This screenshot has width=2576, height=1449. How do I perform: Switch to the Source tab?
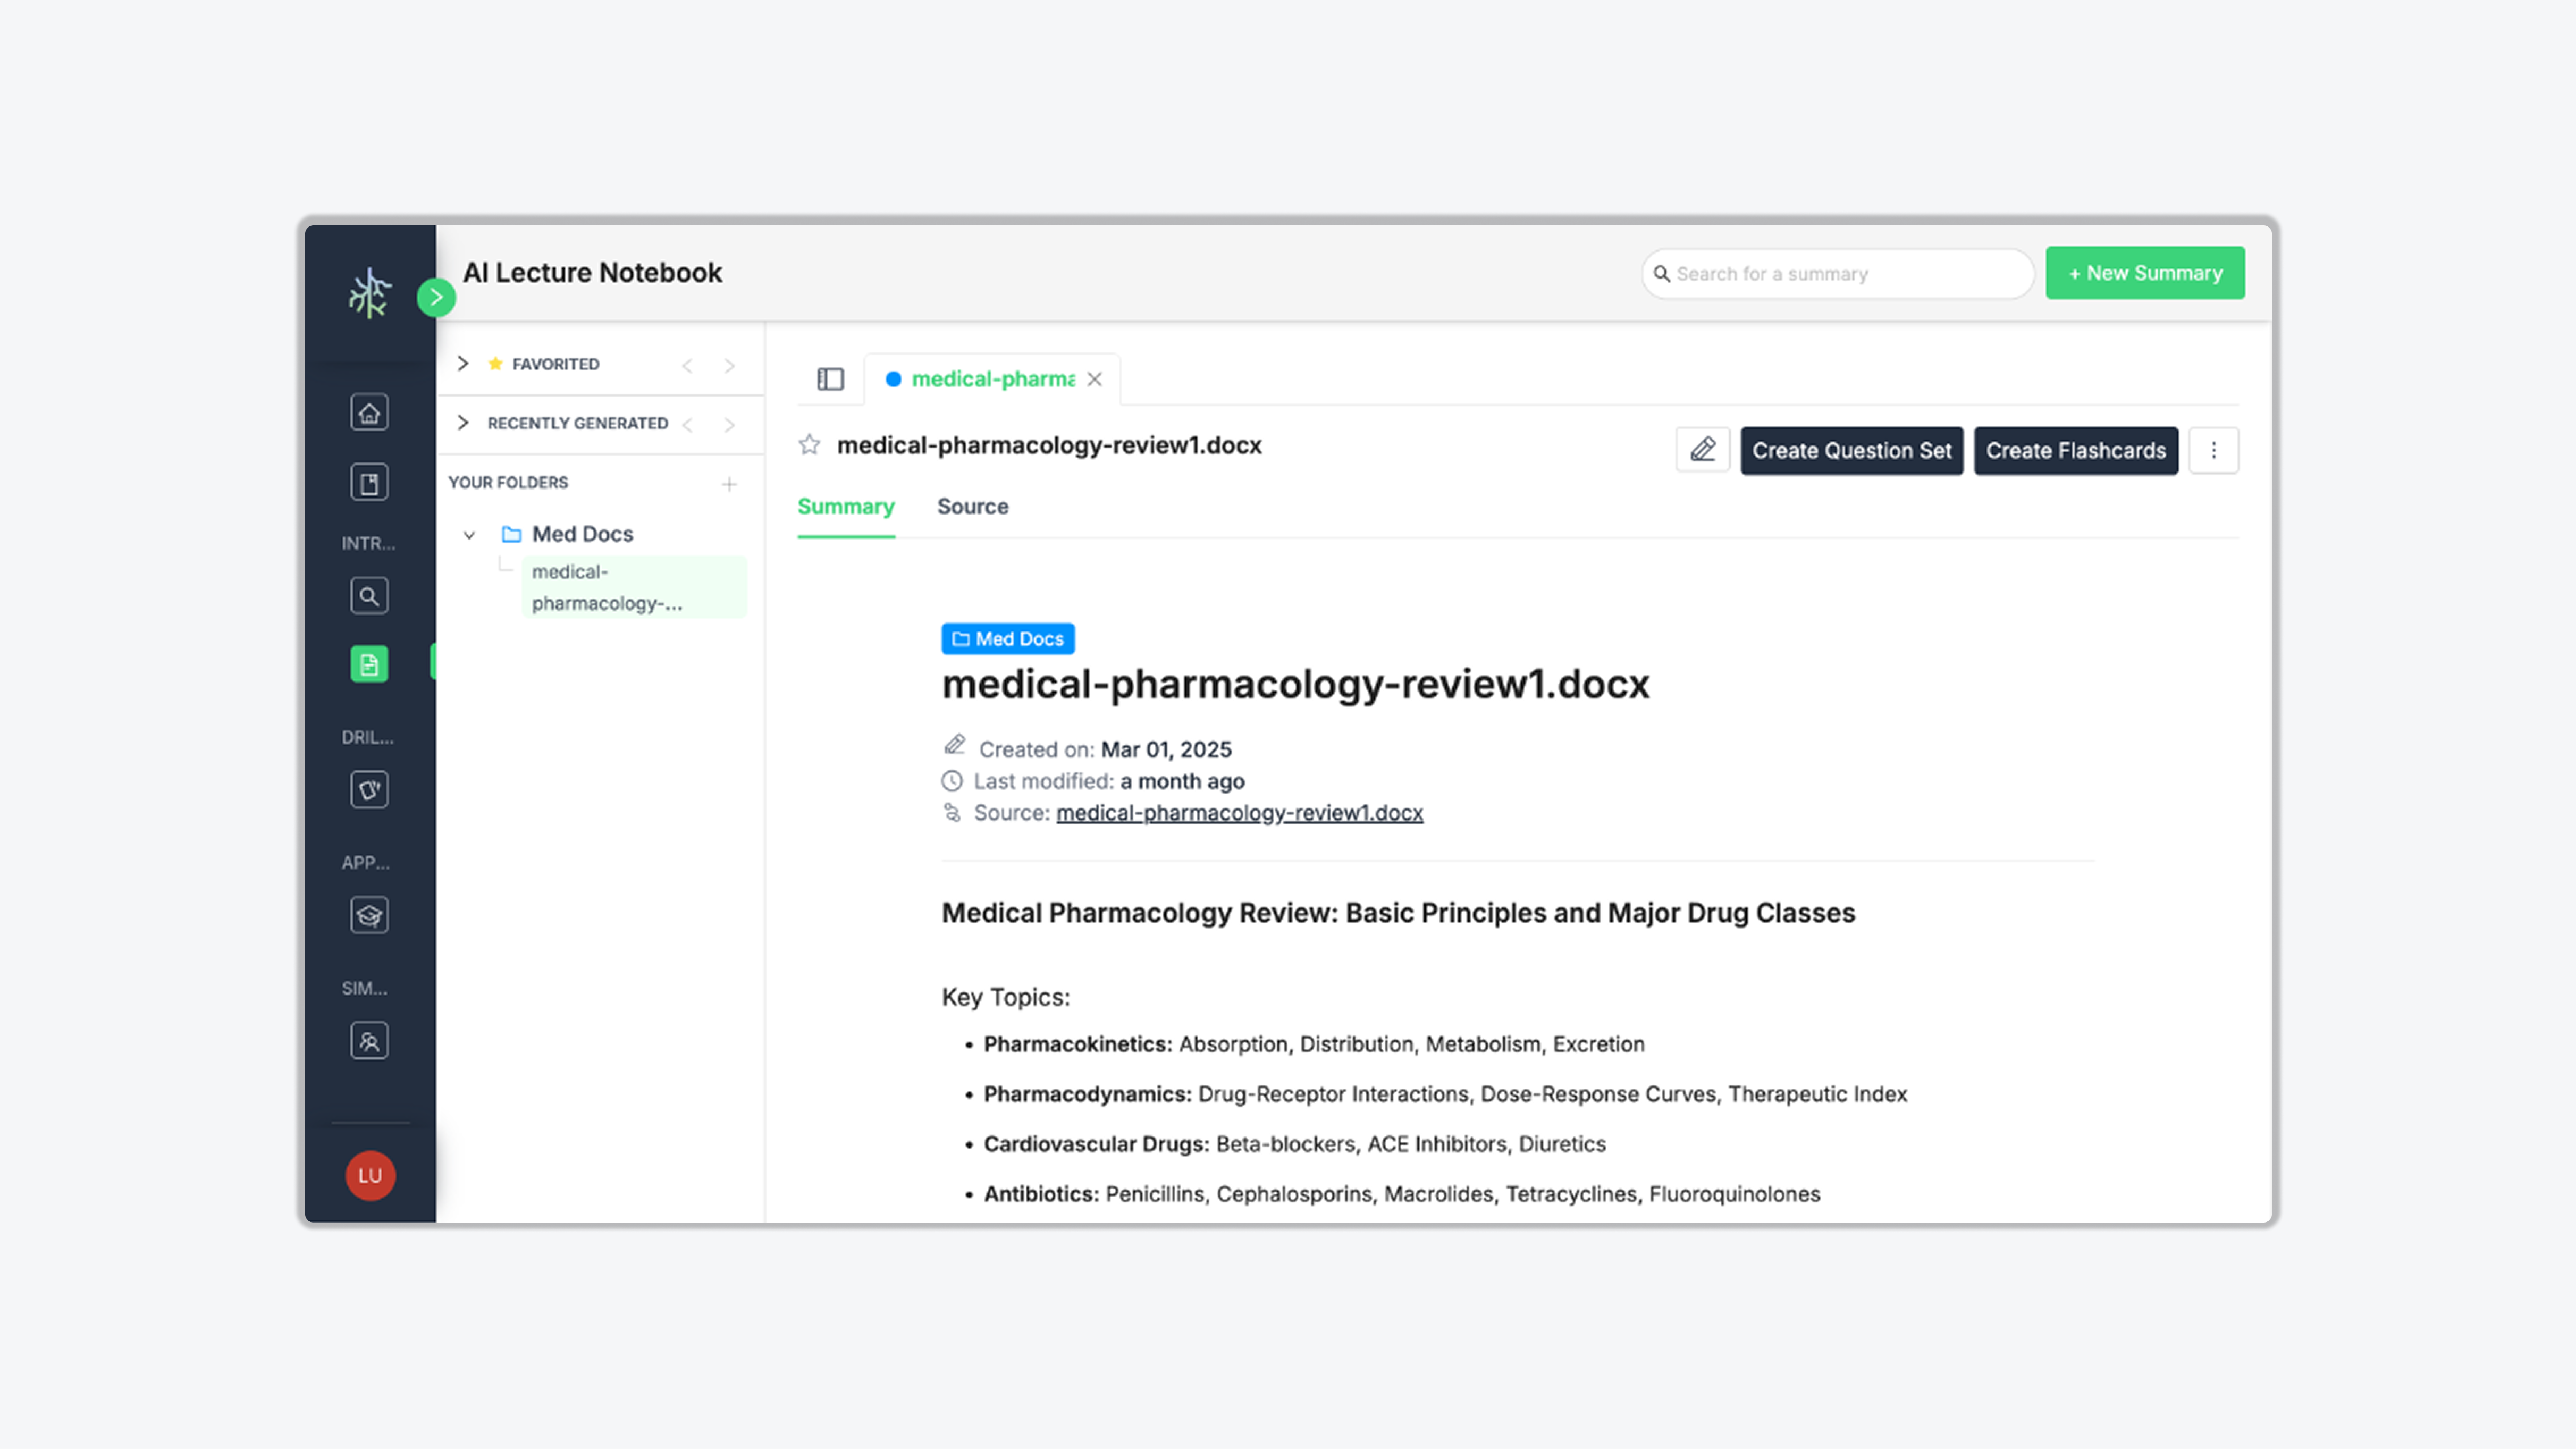[972, 507]
